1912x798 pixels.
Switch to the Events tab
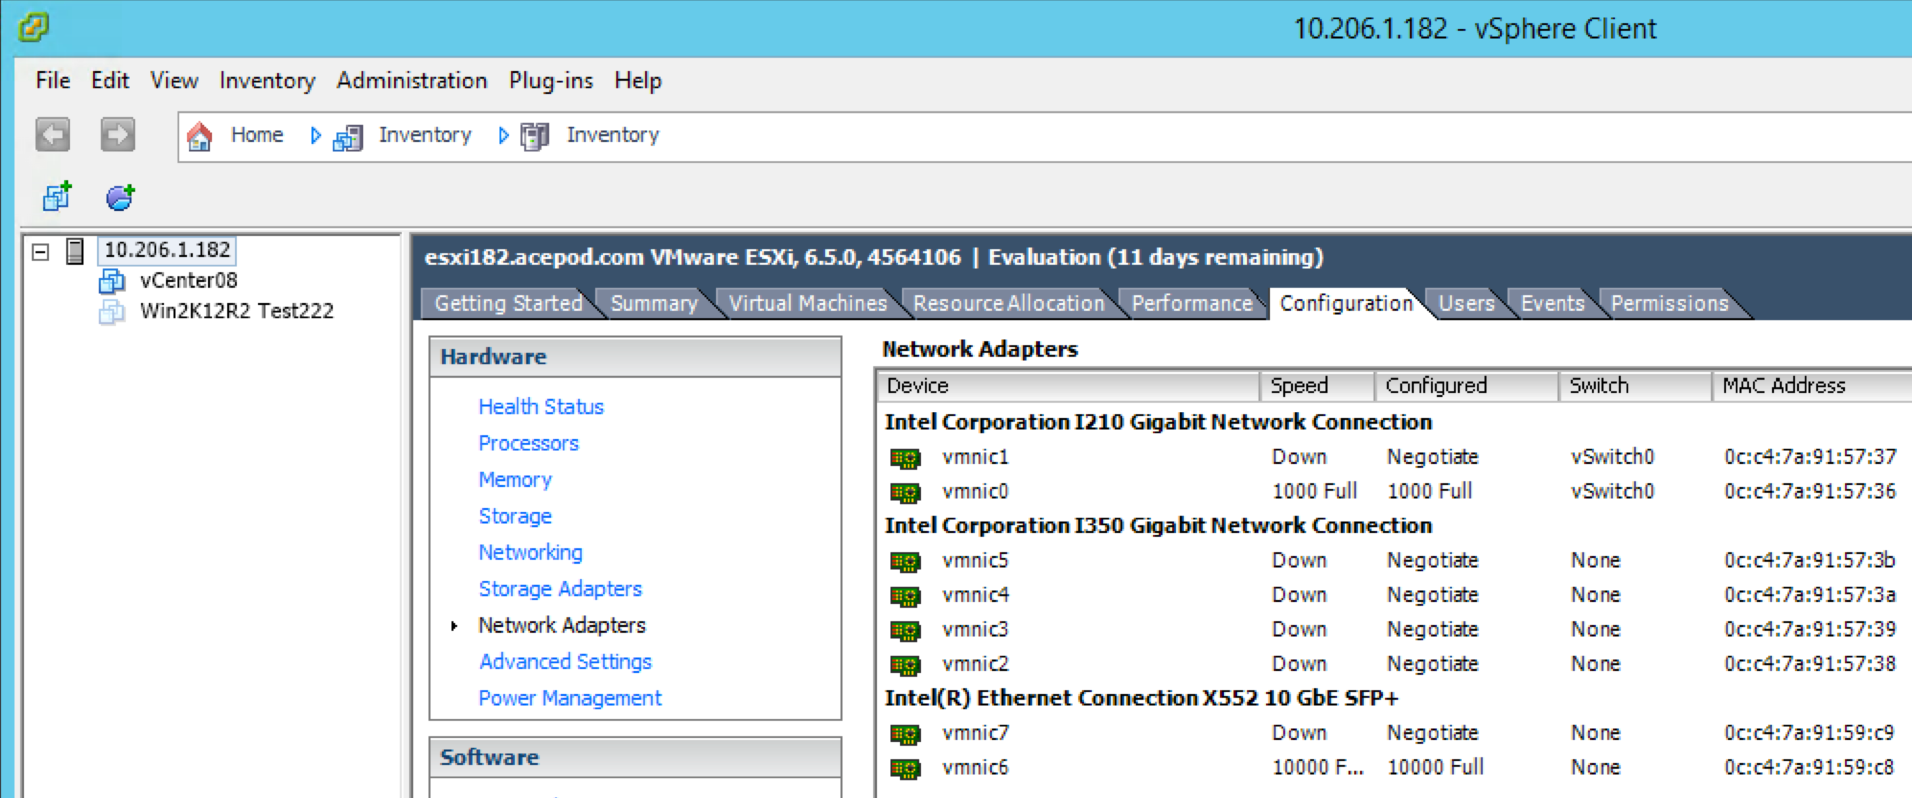point(1552,303)
